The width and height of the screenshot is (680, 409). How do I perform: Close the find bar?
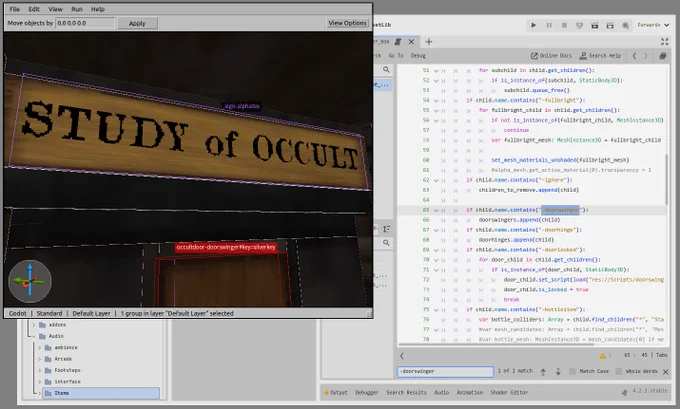(666, 372)
